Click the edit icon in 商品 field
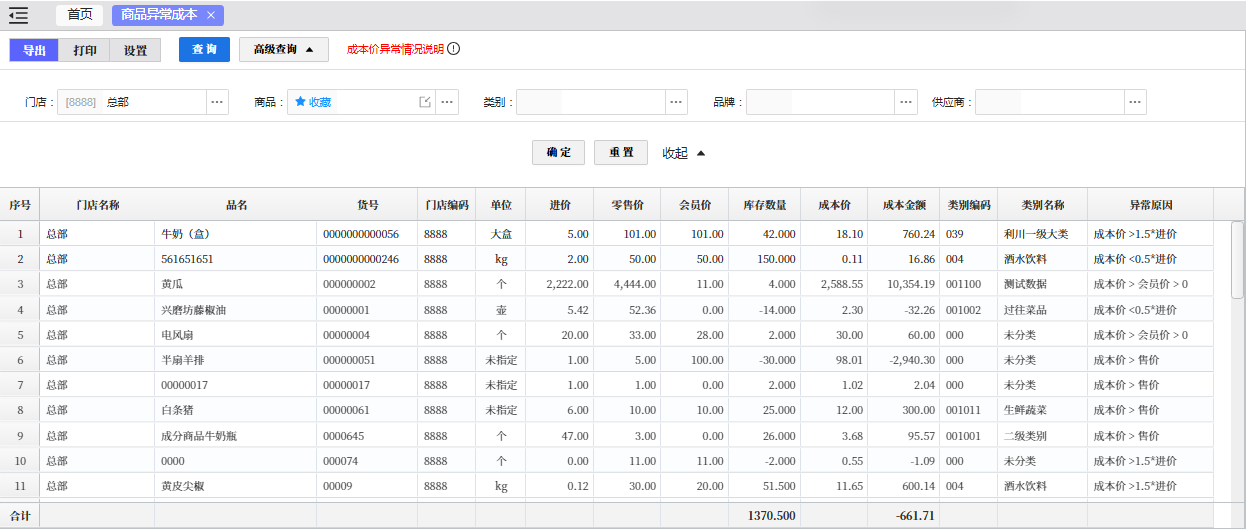 (x=425, y=102)
